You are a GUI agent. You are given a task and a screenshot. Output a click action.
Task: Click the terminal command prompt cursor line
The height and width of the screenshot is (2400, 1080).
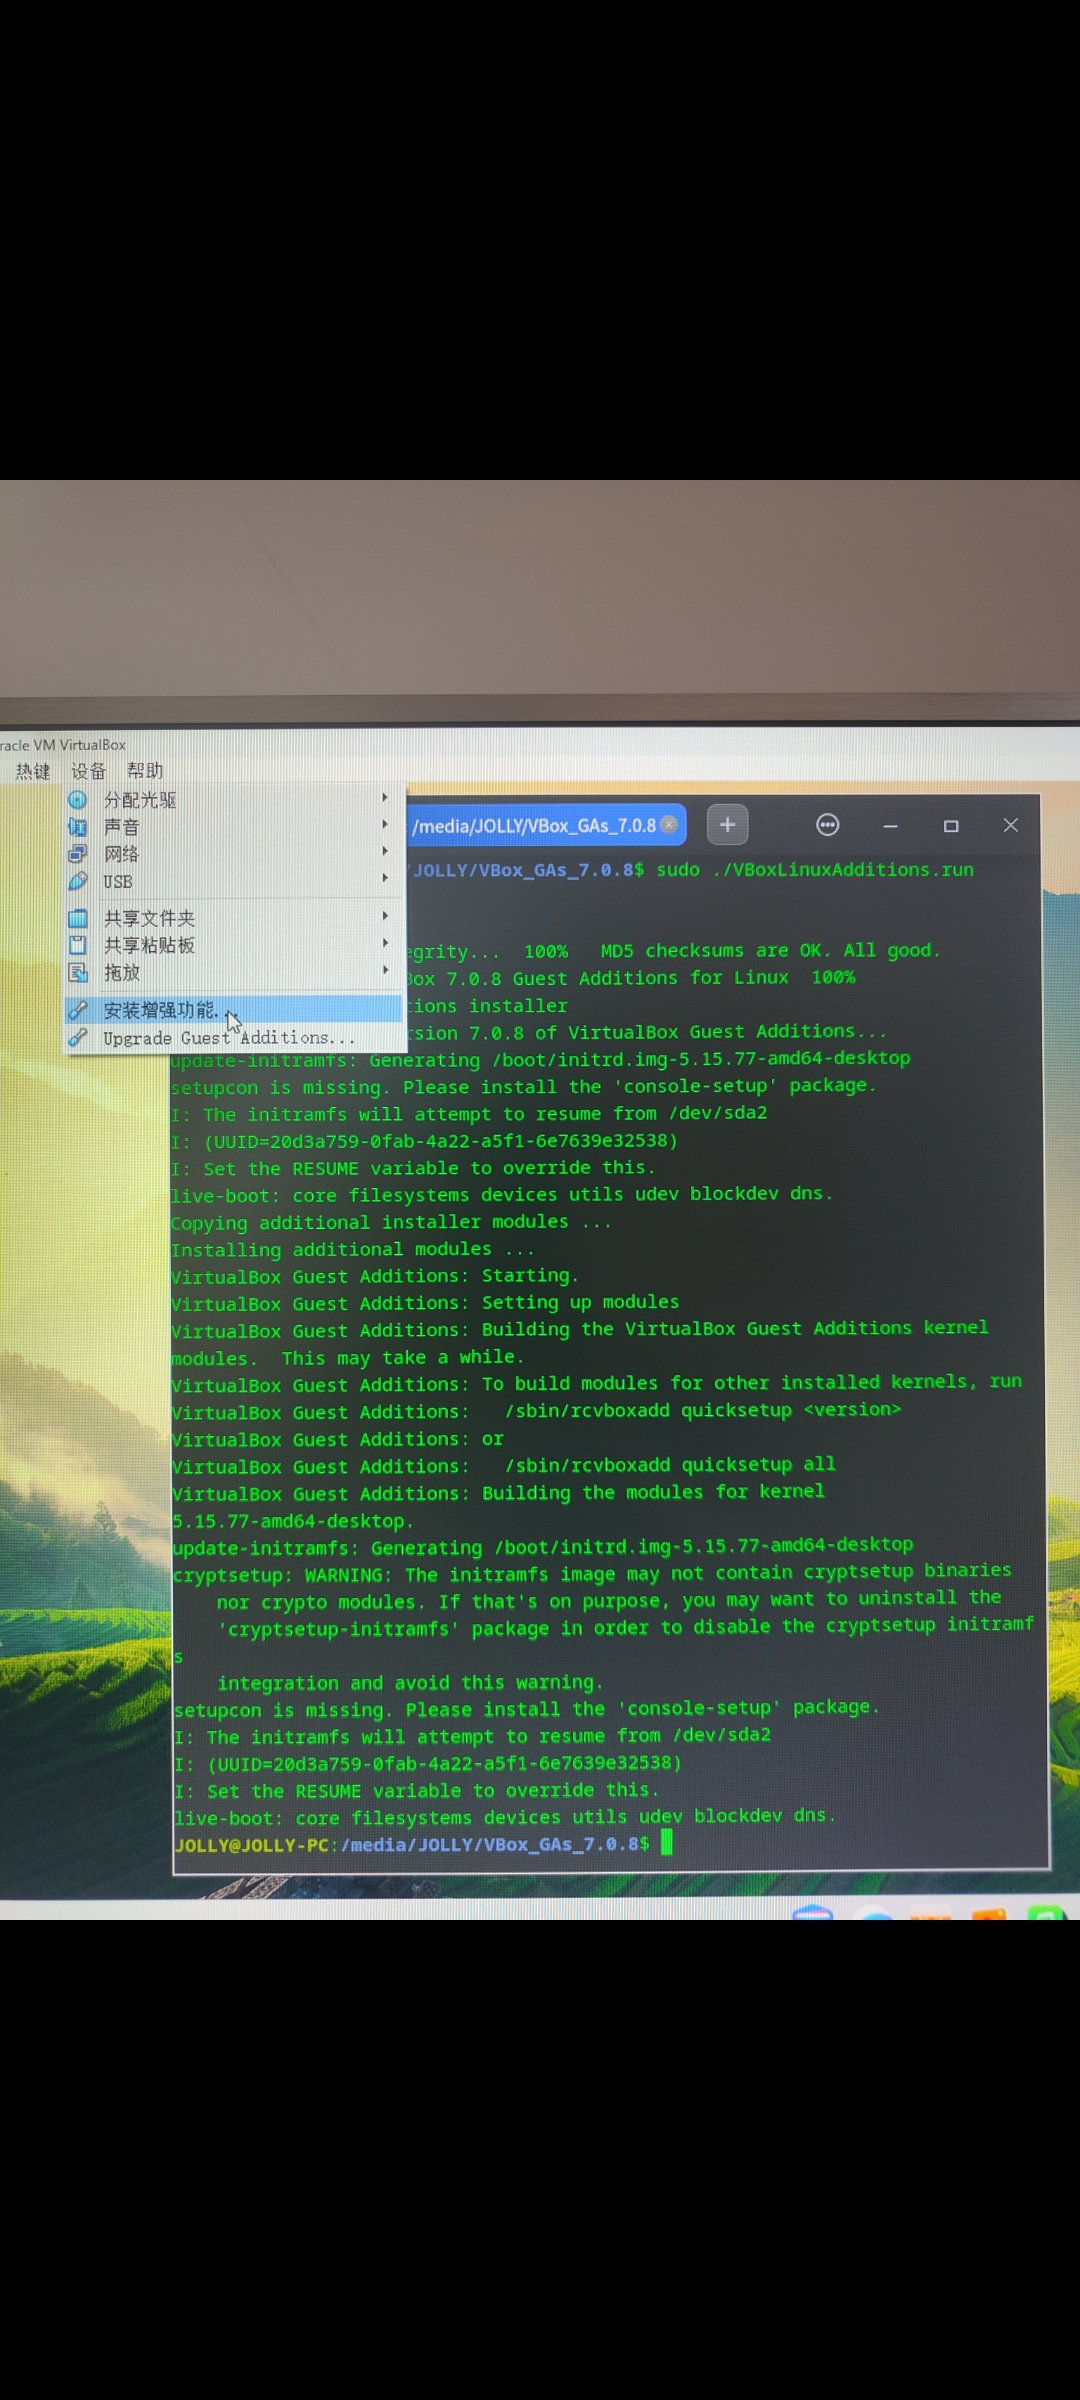(x=667, y=1843)
